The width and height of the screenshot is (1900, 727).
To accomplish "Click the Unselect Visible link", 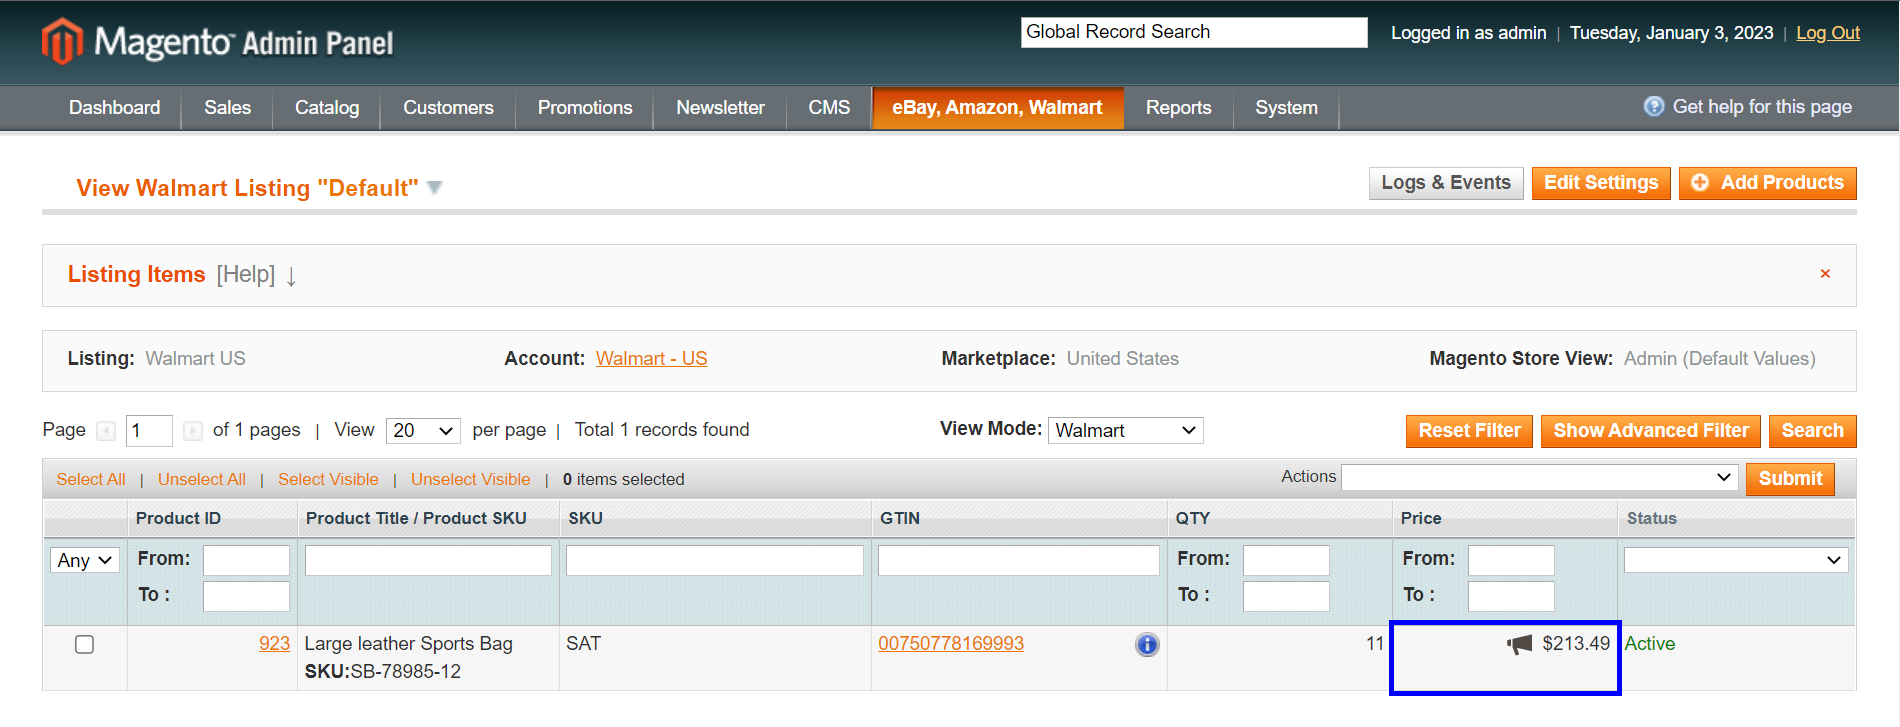I will pyautogui.click(x=471, y=479).
